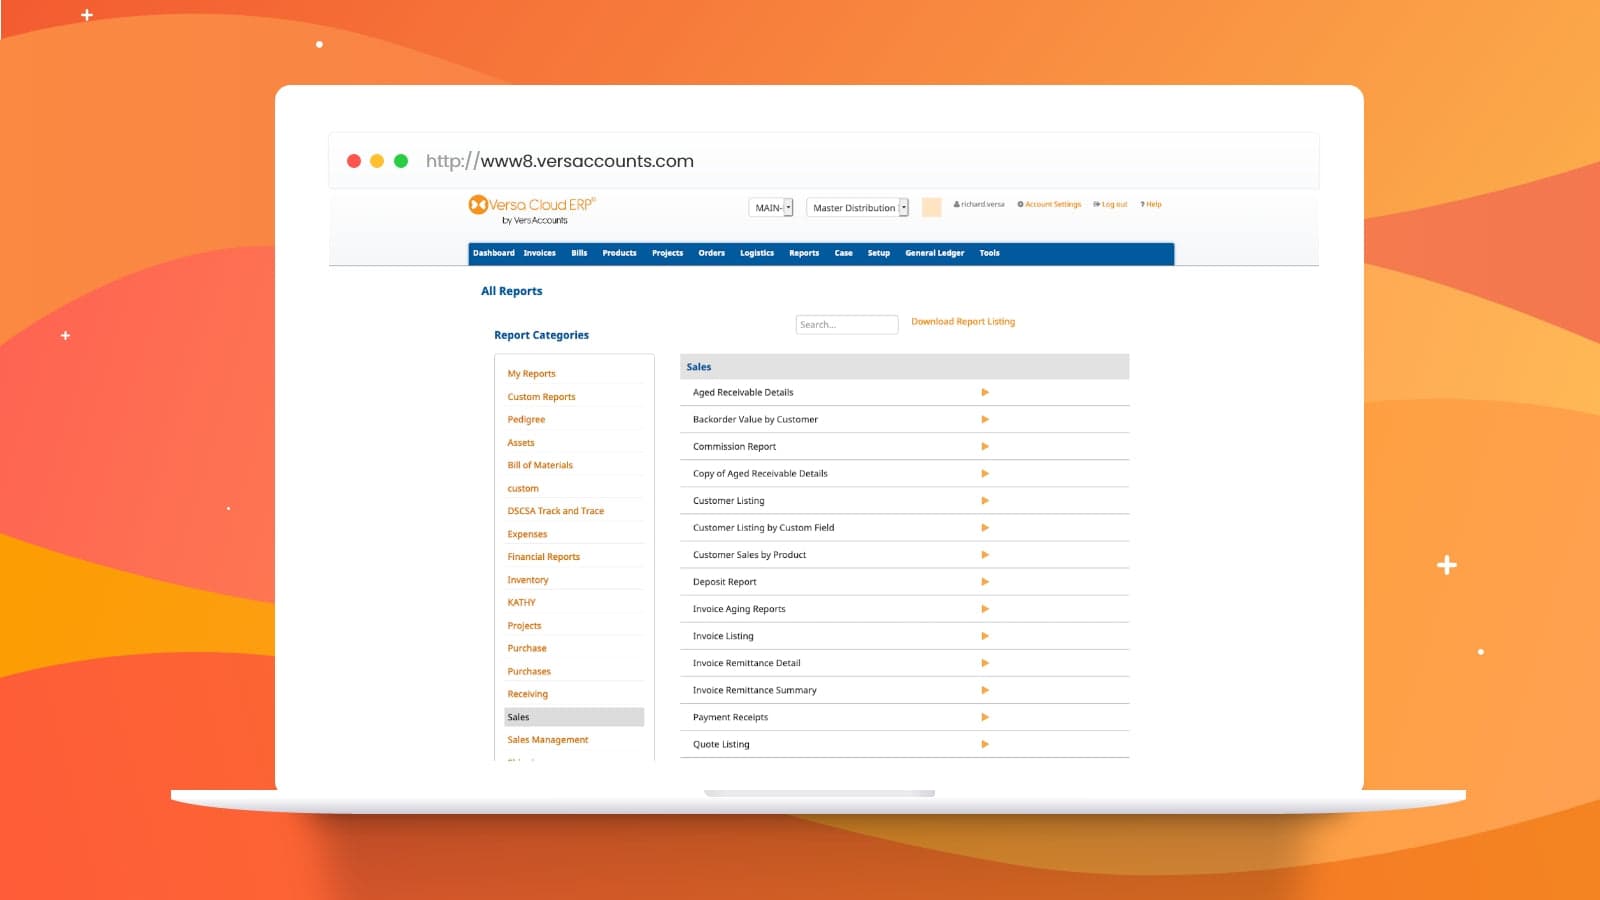This screenshot has width=1600, height=900.
Task: Click the user icon beside richard.versa
Action: pyautogui.click(x=957, y=204)
